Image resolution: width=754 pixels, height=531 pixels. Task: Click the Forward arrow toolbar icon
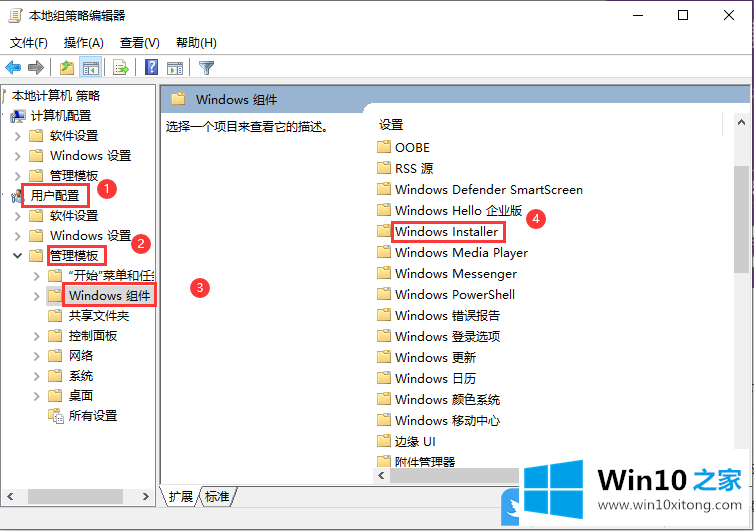click(x=36, y=67)
